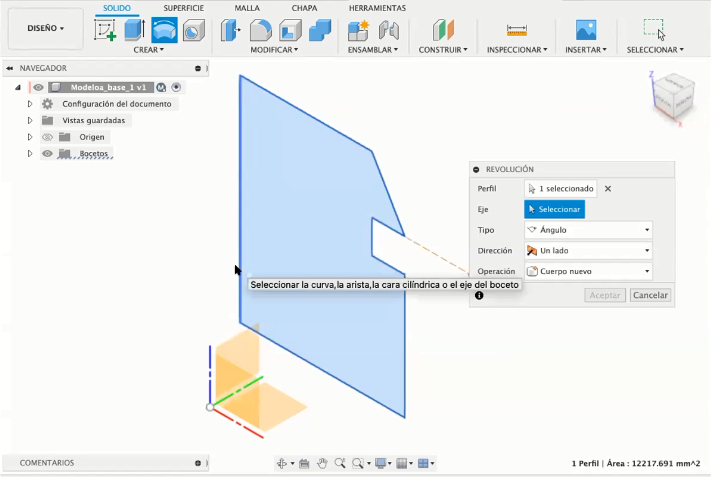This screenshot has height=477, width=711.
Task: Click the Select window tool icon
Action: click(654, 30)
